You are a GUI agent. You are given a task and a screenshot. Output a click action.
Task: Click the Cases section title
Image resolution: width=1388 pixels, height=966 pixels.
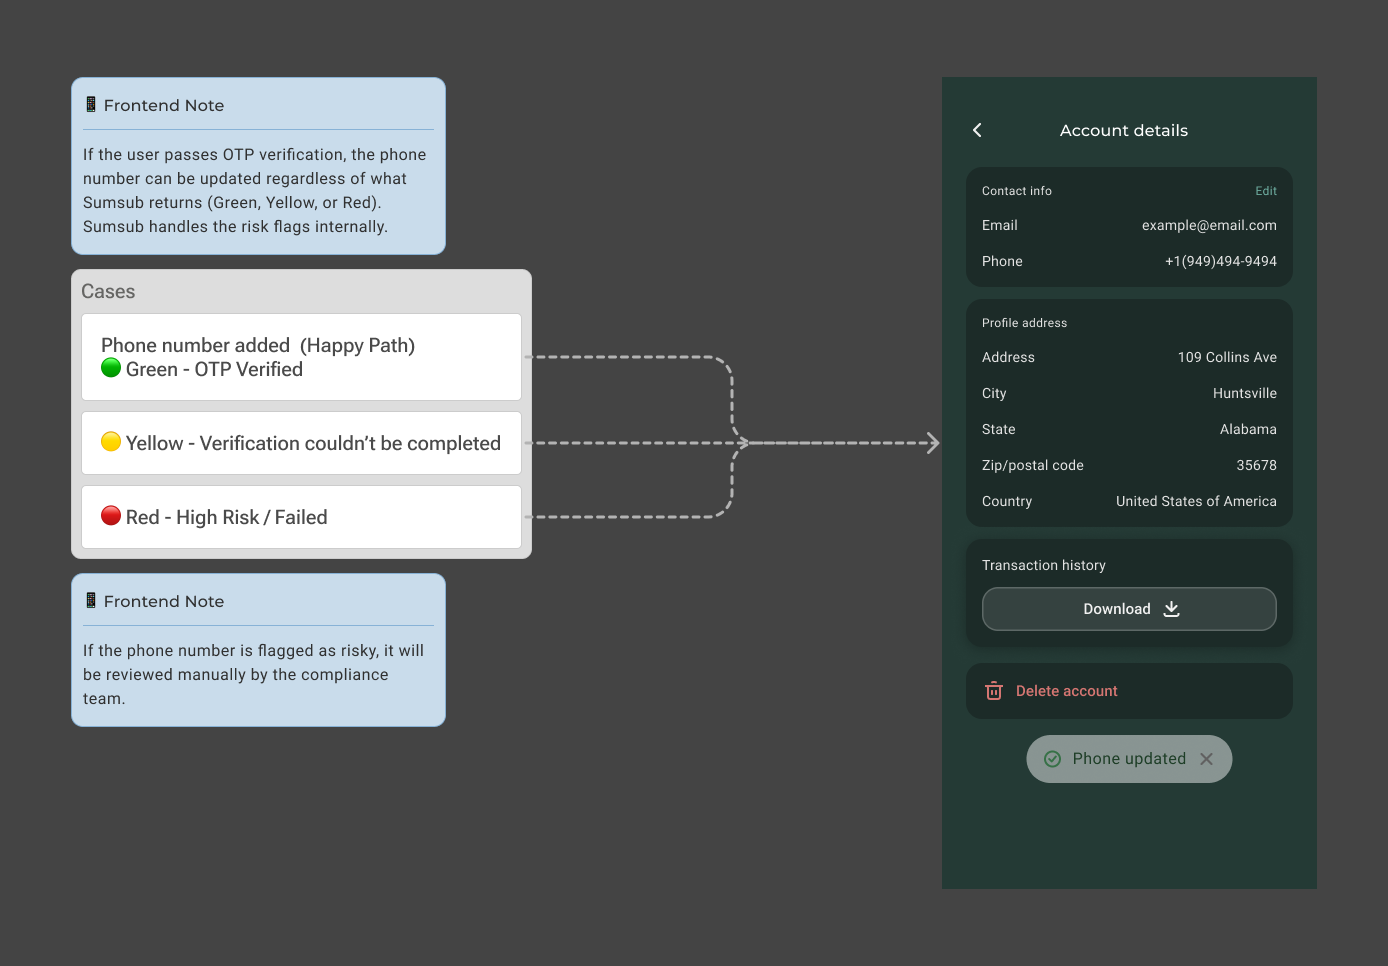coord(108,291)
